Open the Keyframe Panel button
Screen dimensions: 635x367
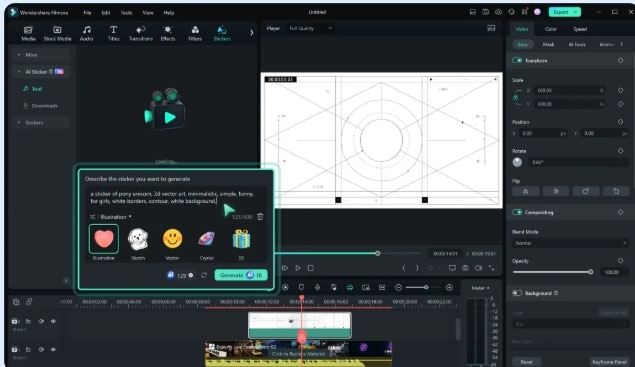[609, 362]
